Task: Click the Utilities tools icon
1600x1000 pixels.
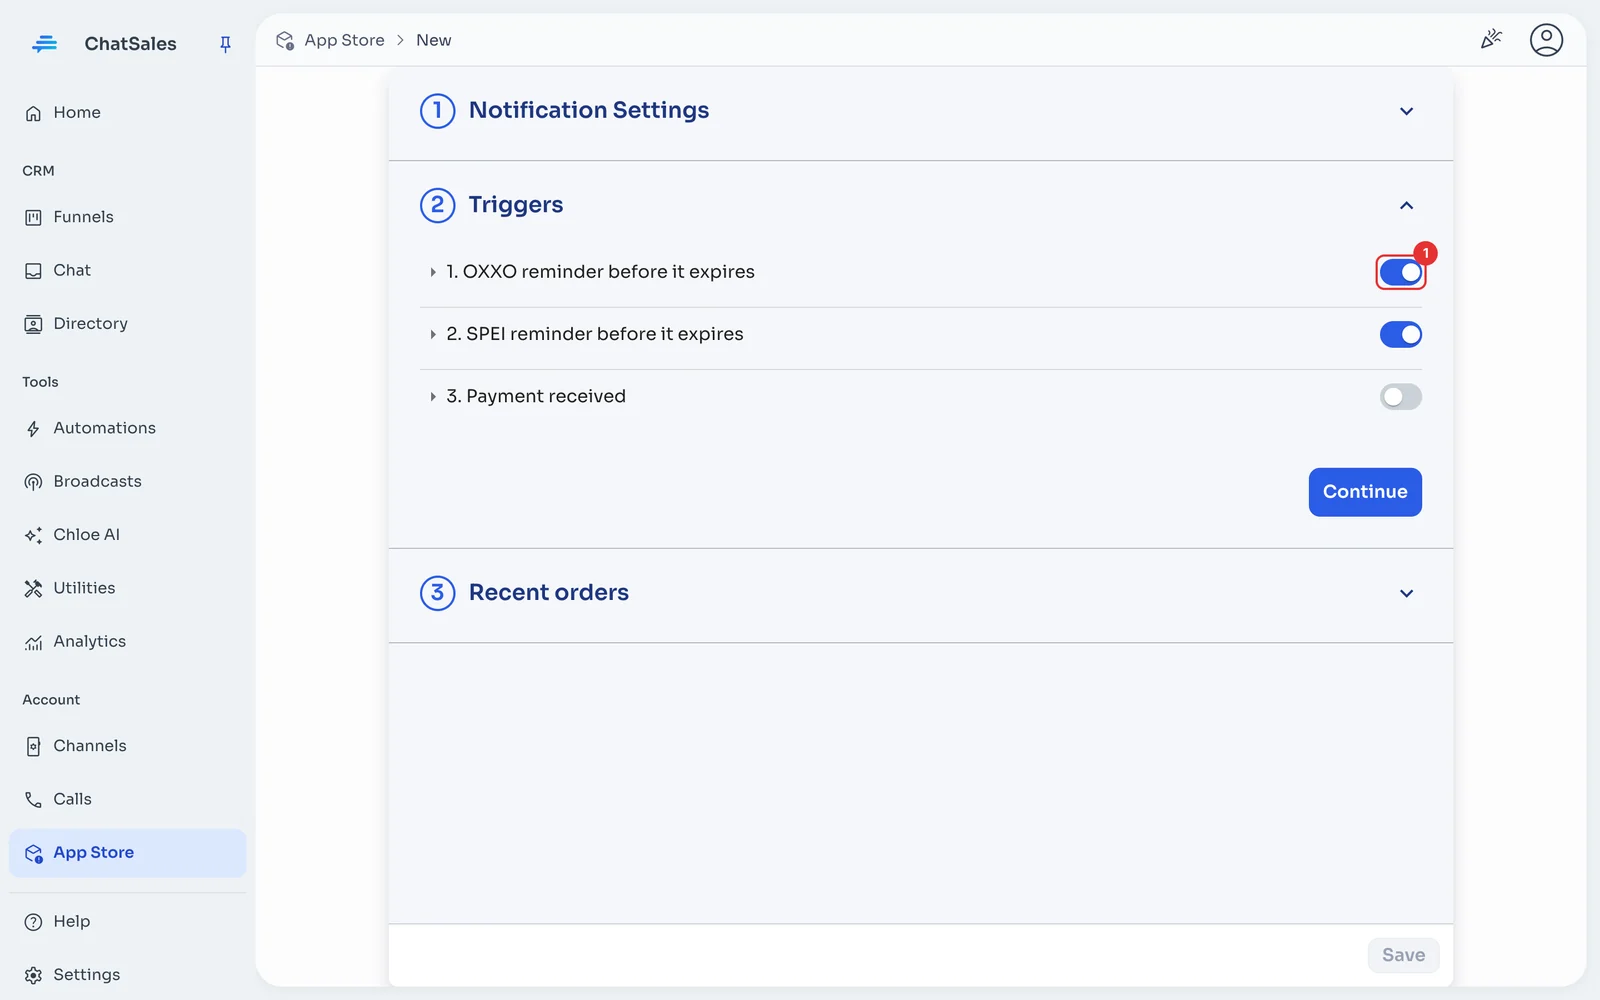Action: pyautogui.click(x=33, y=588)
